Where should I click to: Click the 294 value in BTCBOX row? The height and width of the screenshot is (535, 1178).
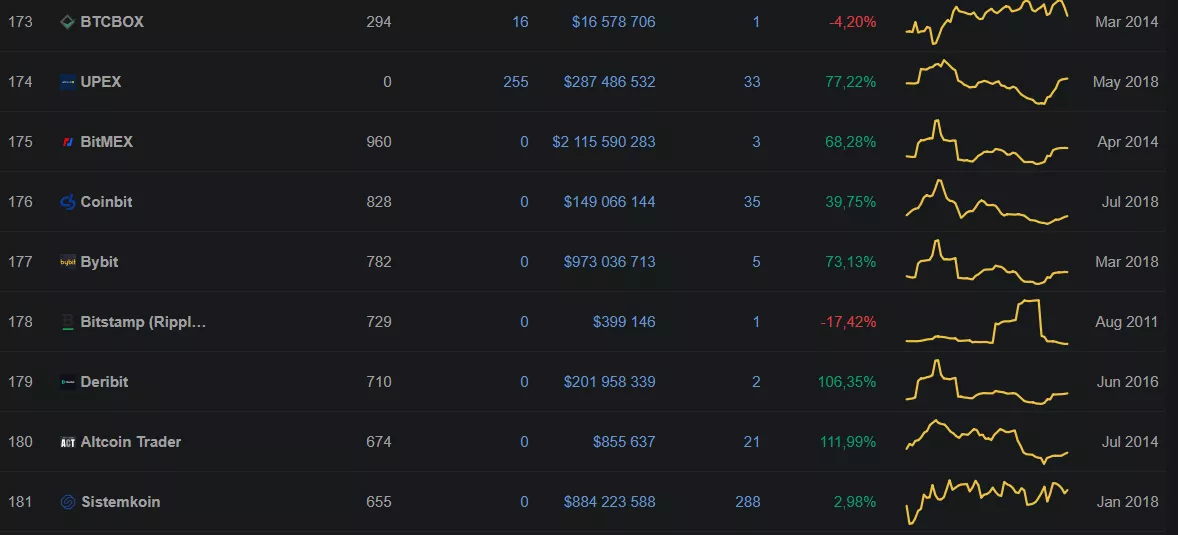(x=379, y=22)
